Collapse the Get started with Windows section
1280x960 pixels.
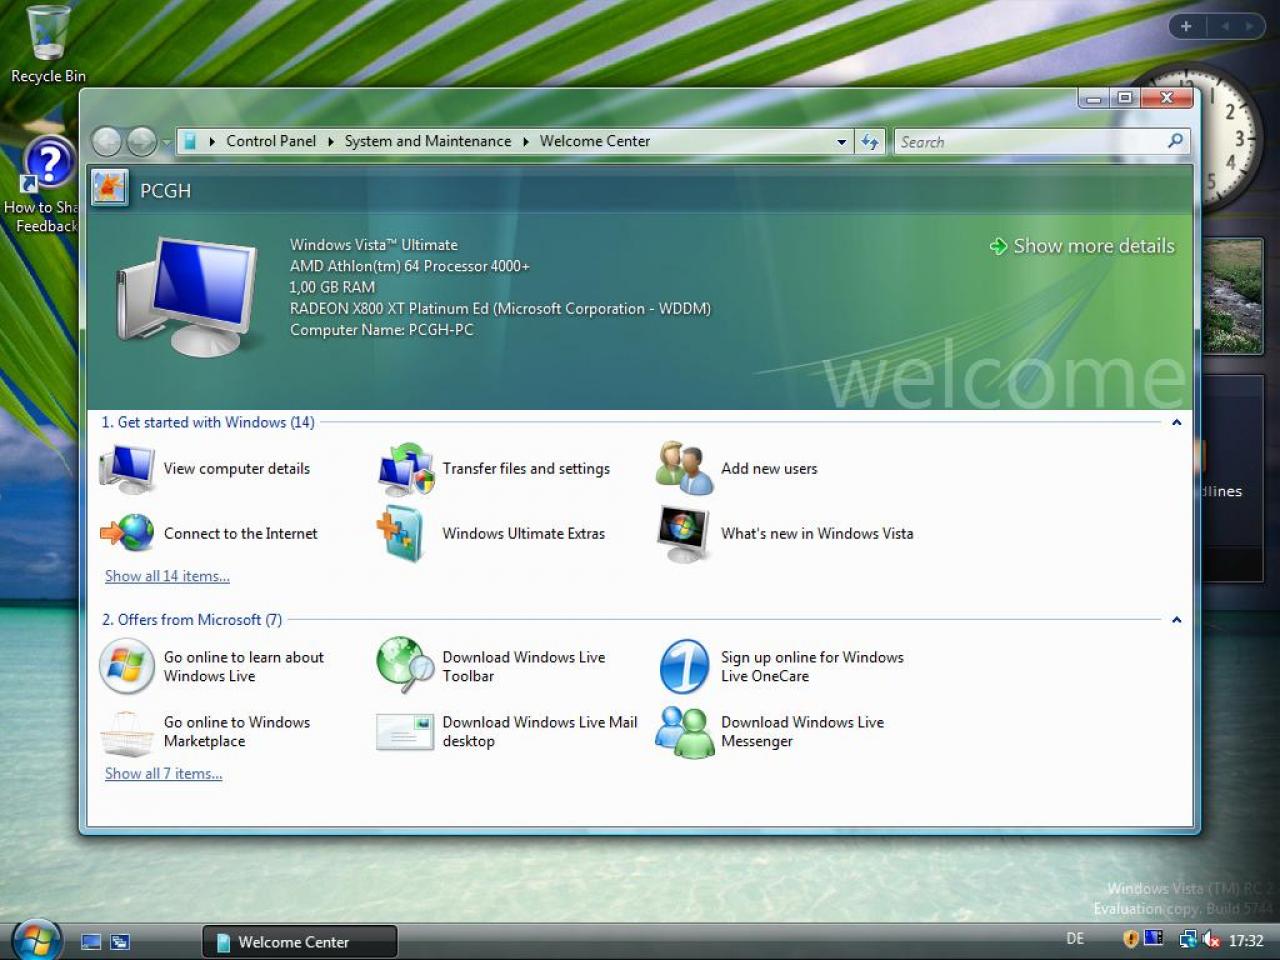(x=1176, y=422)
